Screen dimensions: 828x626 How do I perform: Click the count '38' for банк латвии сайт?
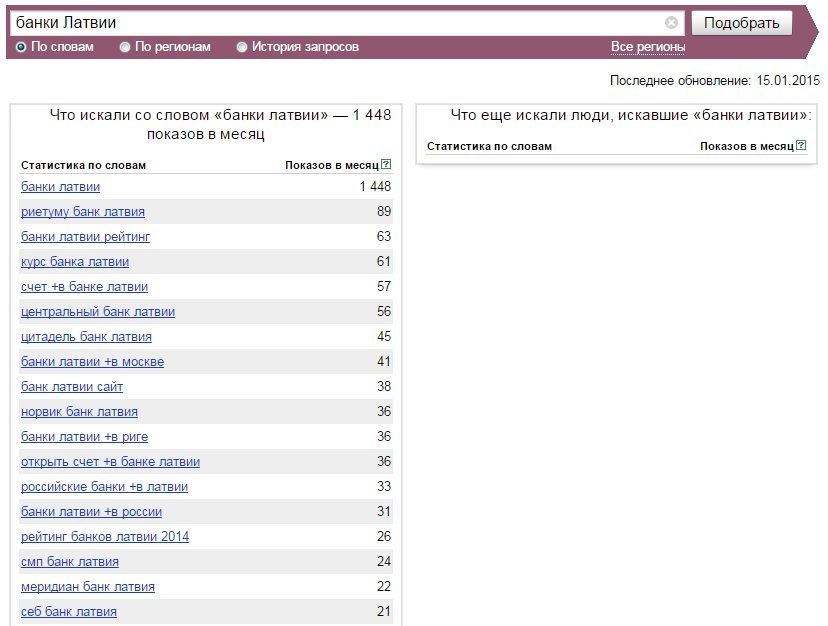tap(384, 387)
